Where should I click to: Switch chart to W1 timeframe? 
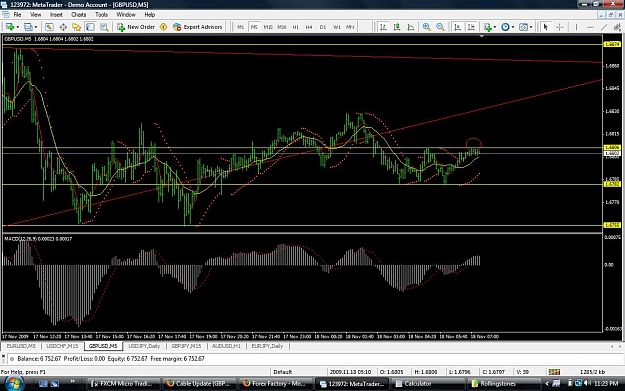click(337, 27)
